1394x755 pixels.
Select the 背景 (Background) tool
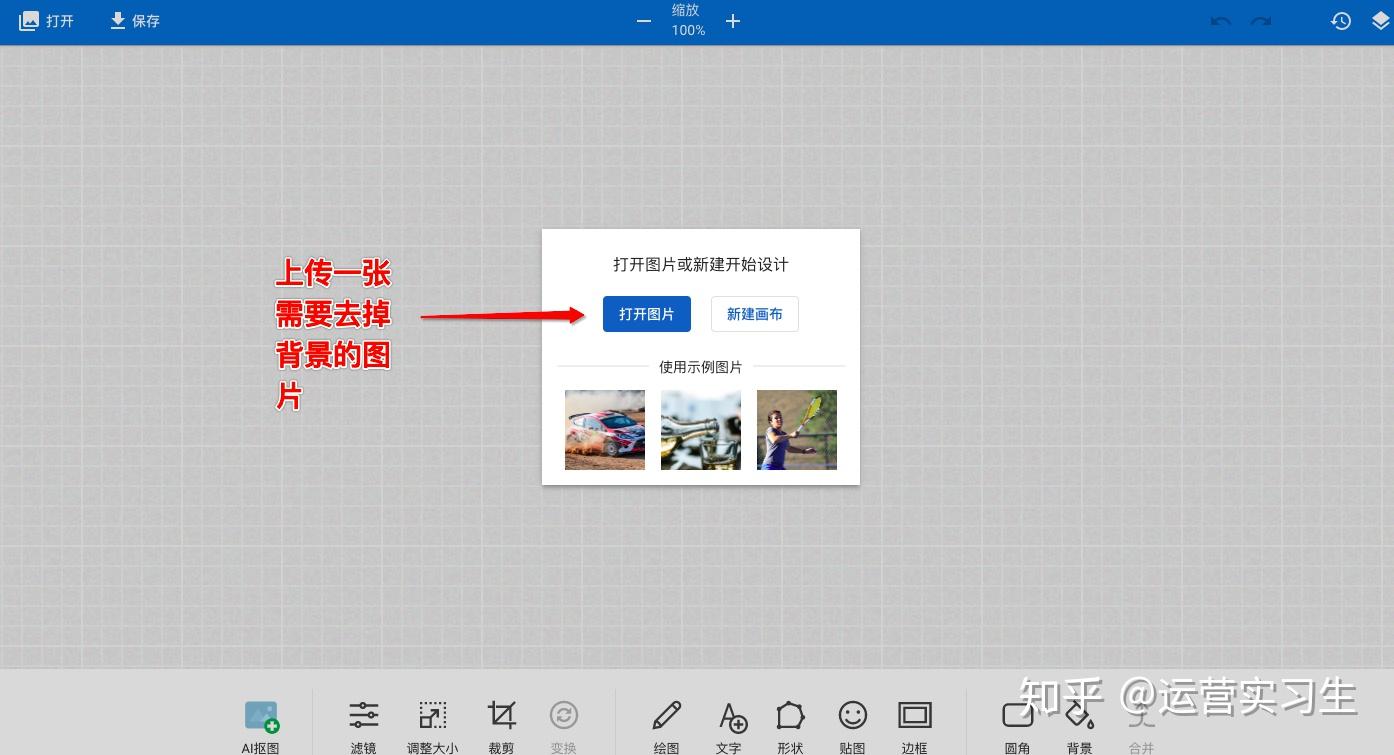click(1079, 722)
